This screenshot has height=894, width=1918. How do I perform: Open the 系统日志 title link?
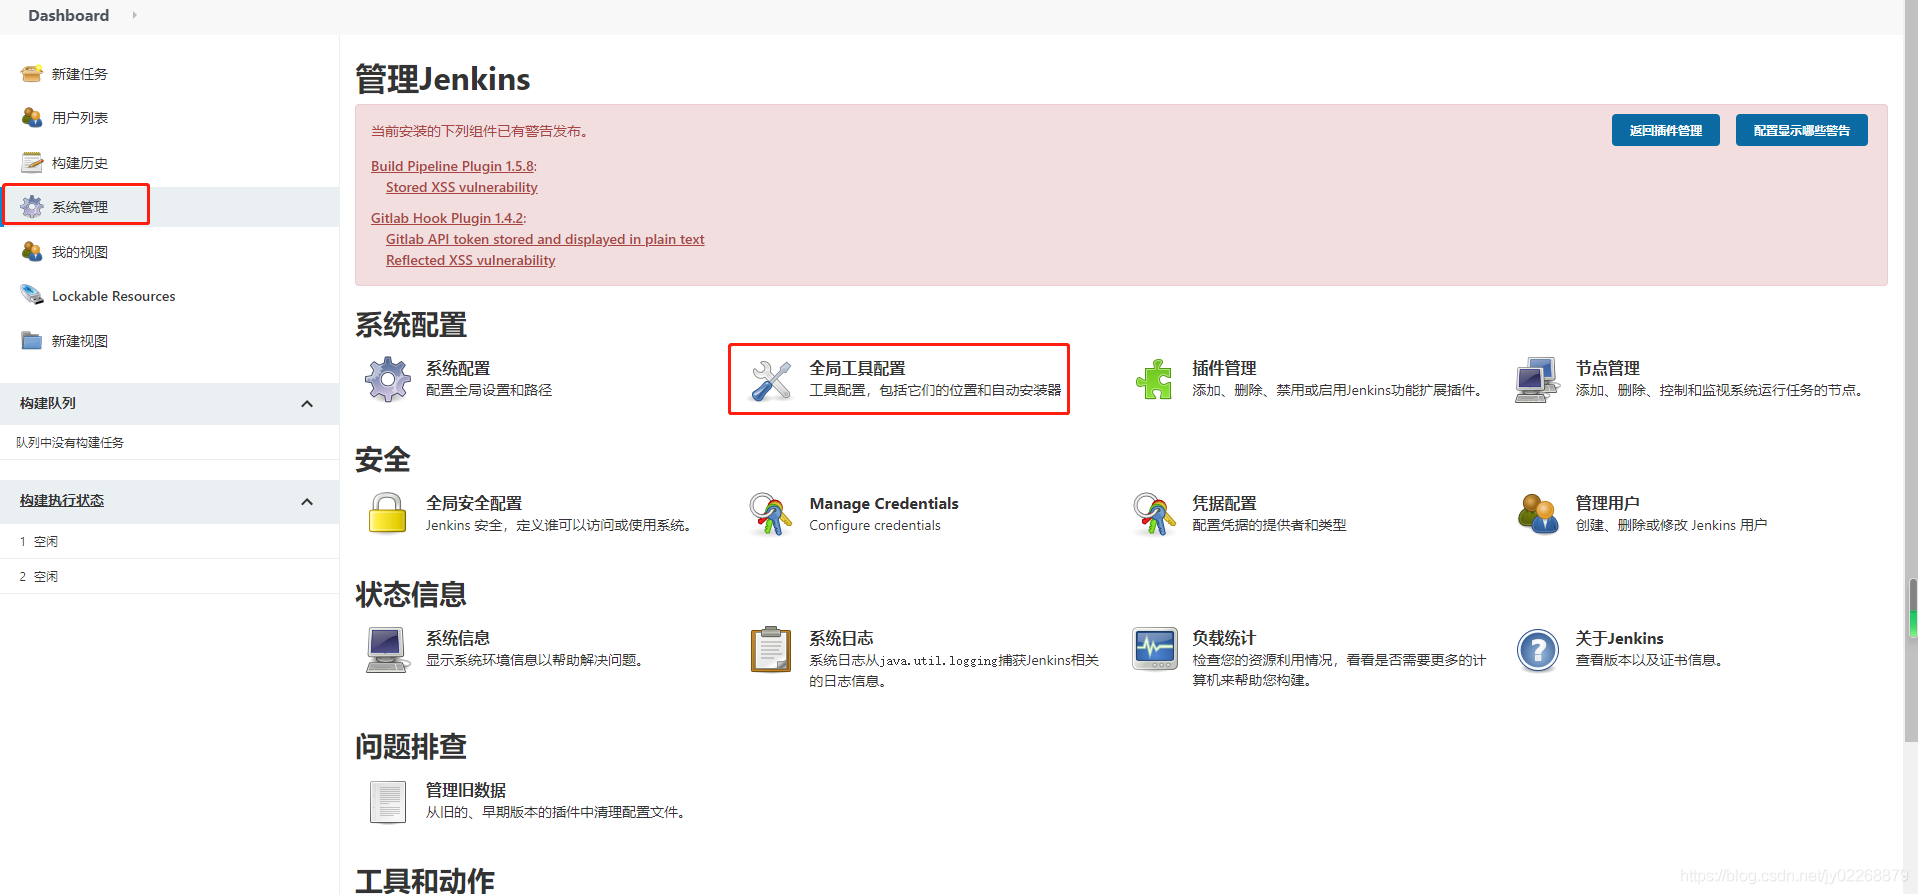point(841,638)
